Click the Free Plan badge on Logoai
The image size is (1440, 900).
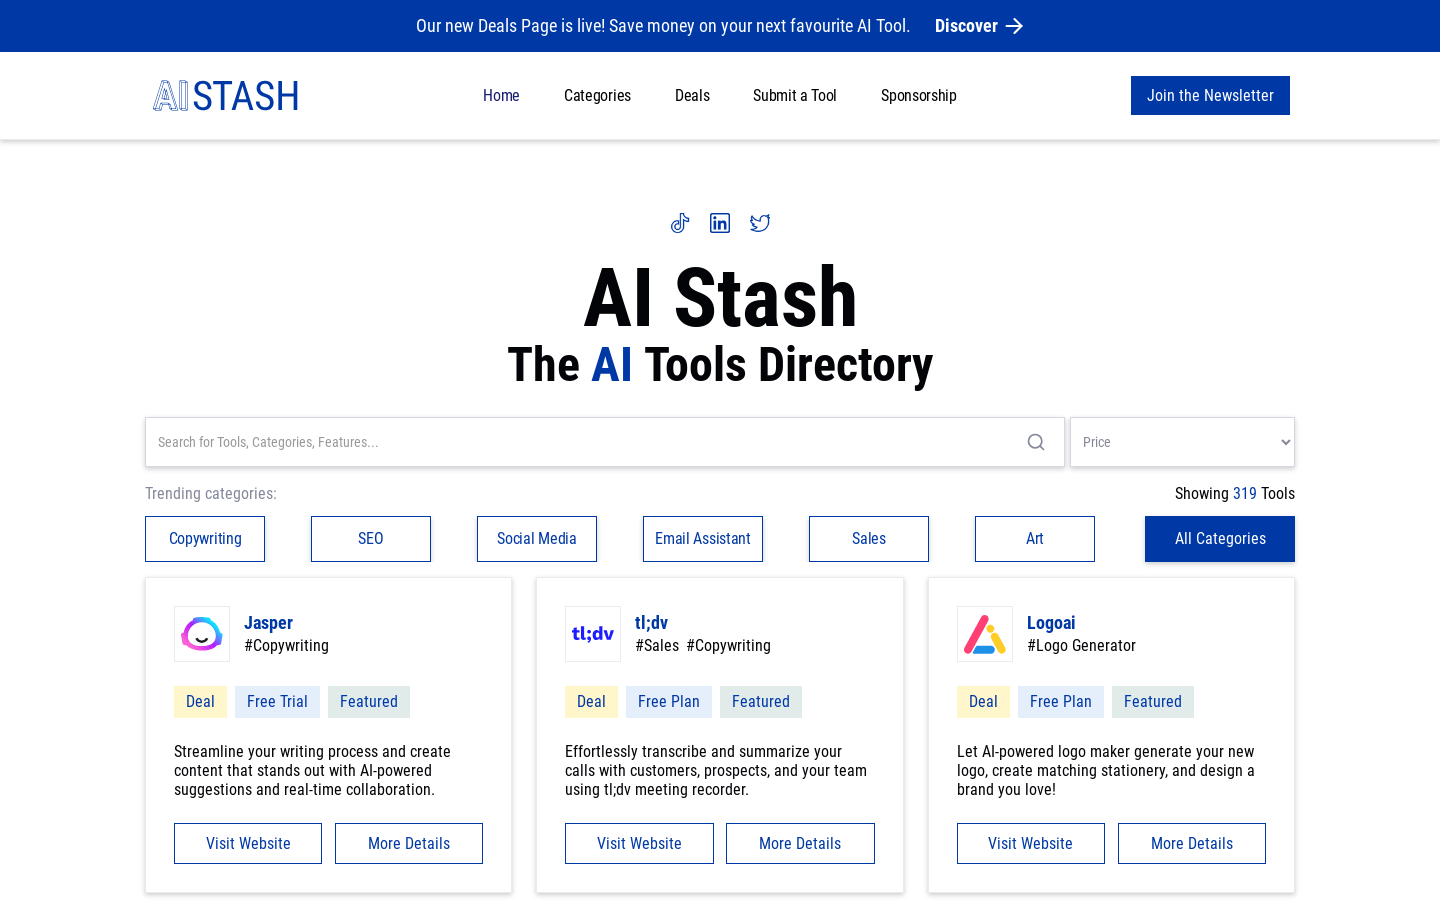pos(1061,702)
